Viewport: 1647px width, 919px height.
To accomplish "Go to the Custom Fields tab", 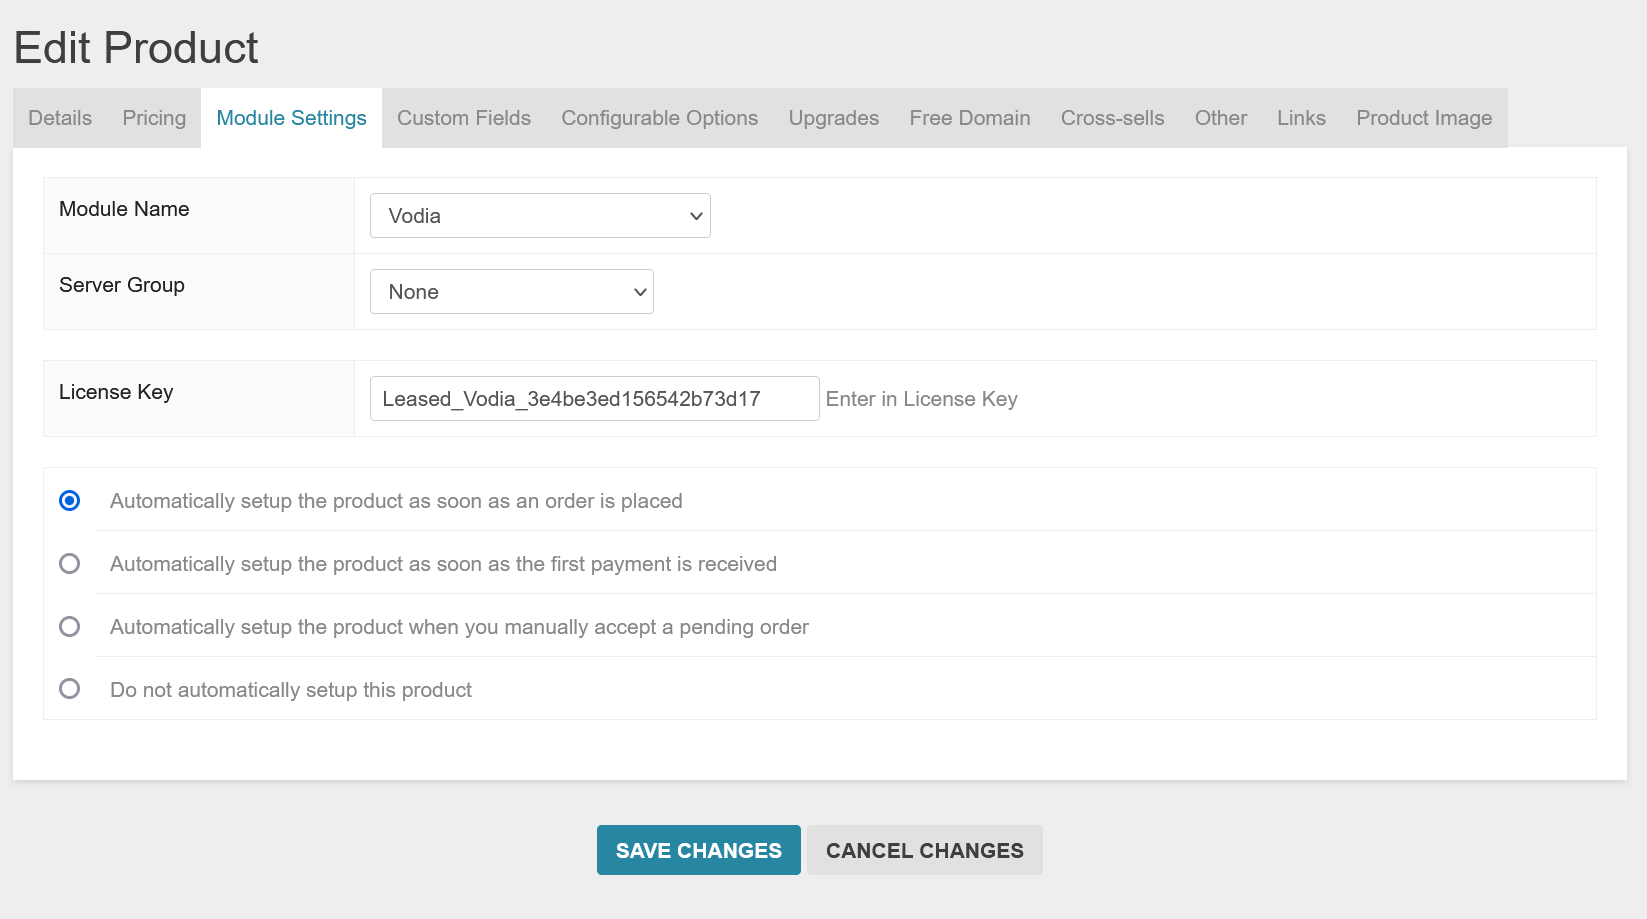I will click(464, 118).
